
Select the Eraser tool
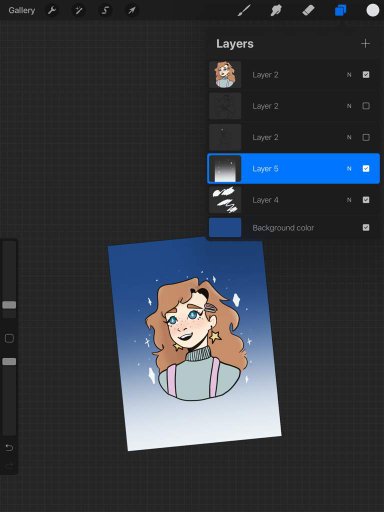[x=308, y=10]
